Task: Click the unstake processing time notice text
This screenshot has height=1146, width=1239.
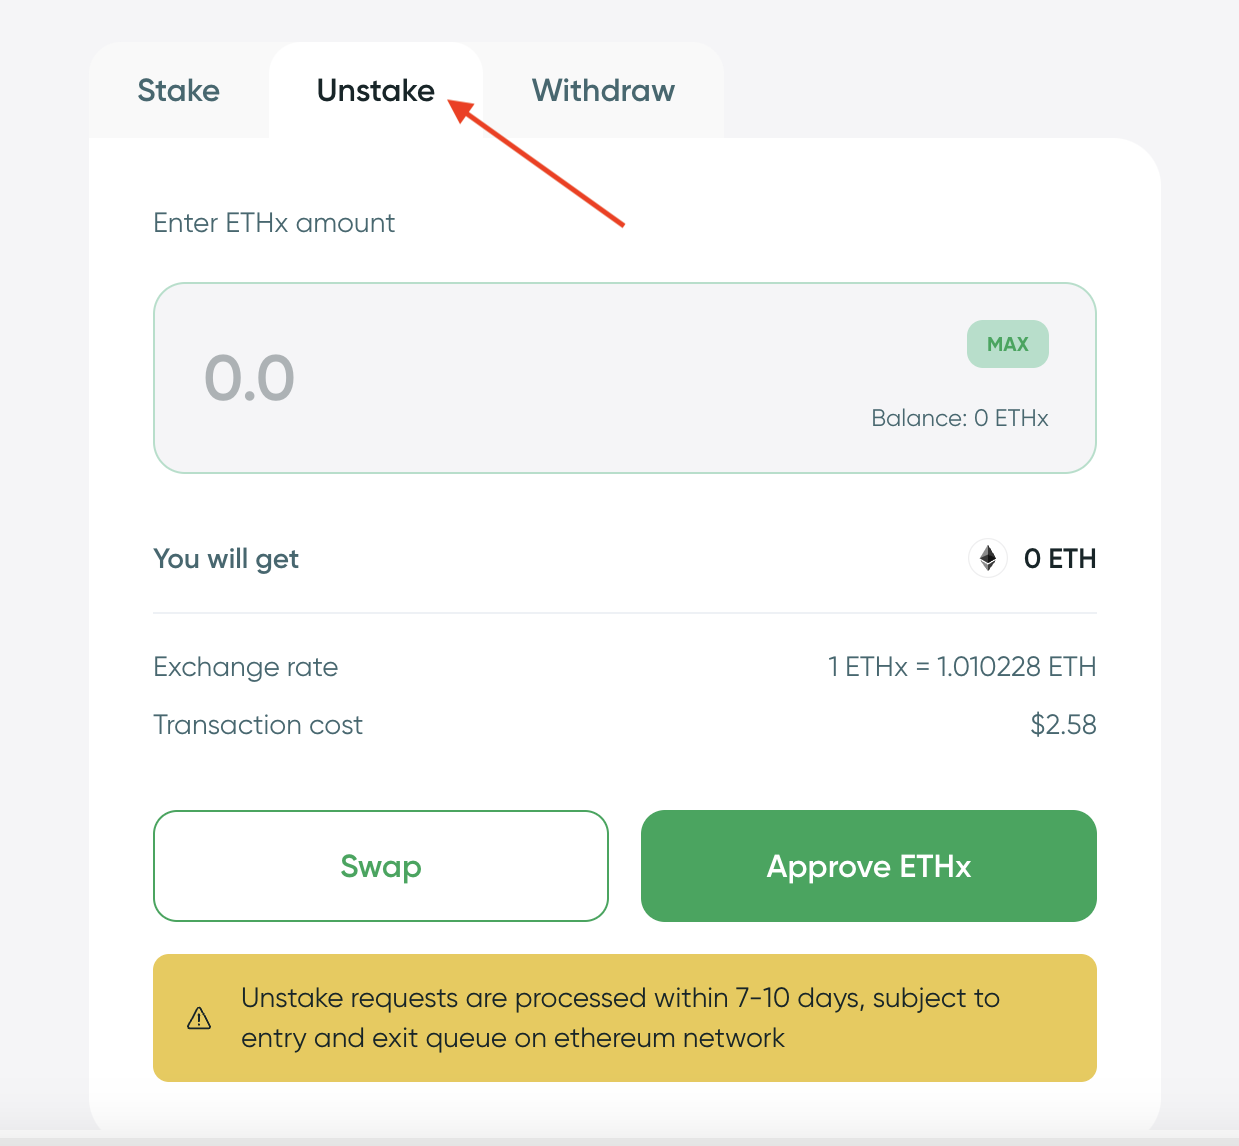Action: coord(620,1018)
